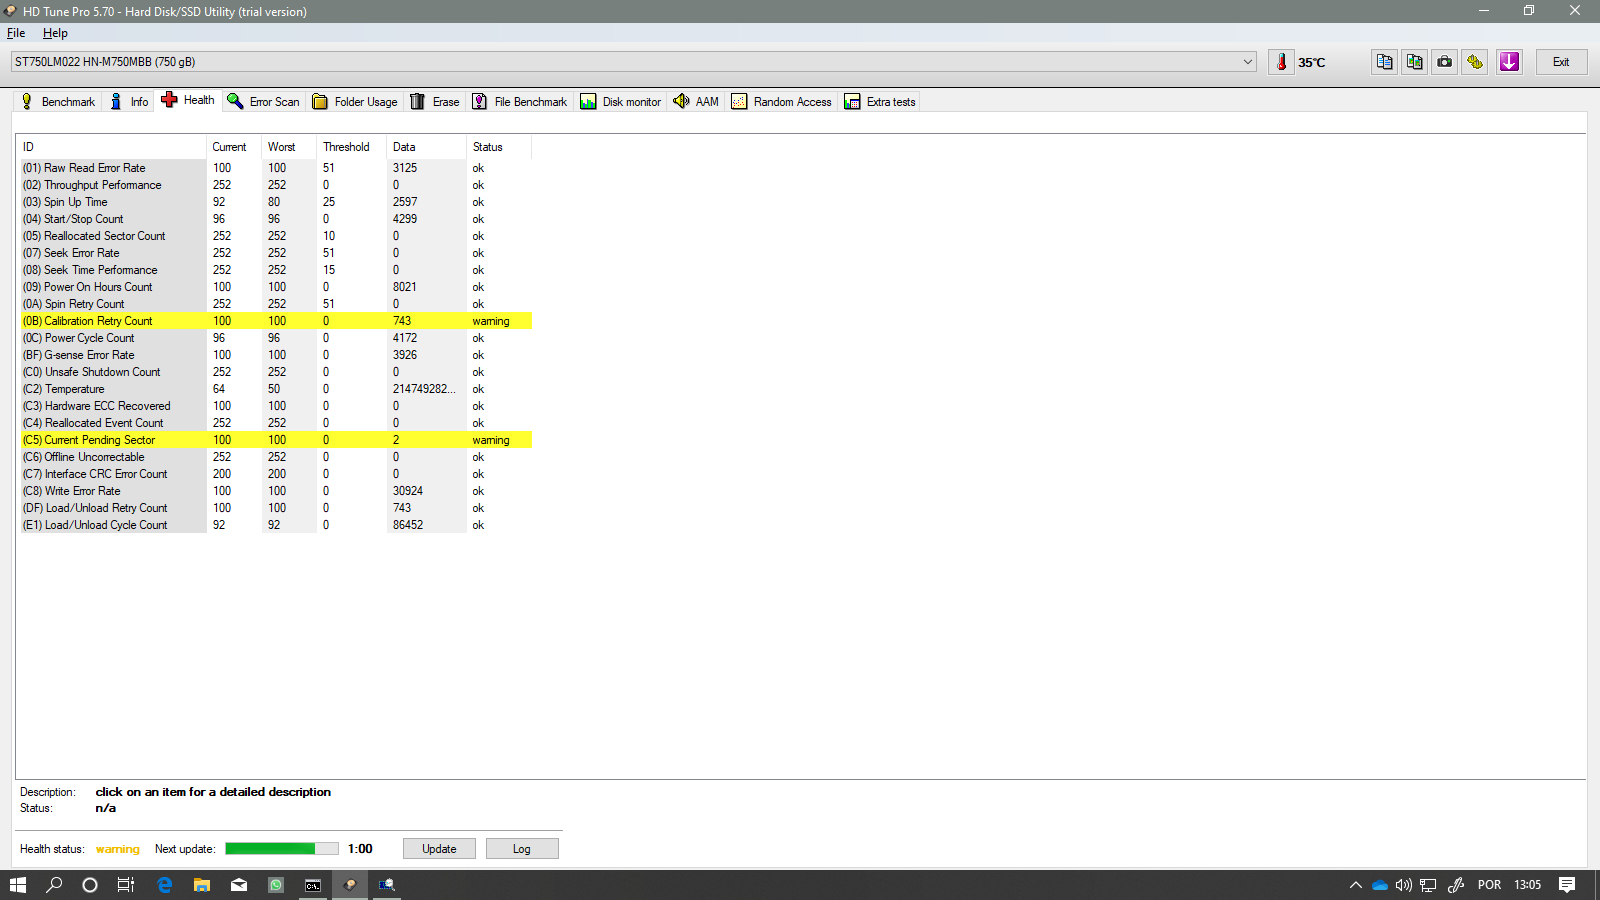Click the Current column header
1600x900 pixels.
(235, 147)
